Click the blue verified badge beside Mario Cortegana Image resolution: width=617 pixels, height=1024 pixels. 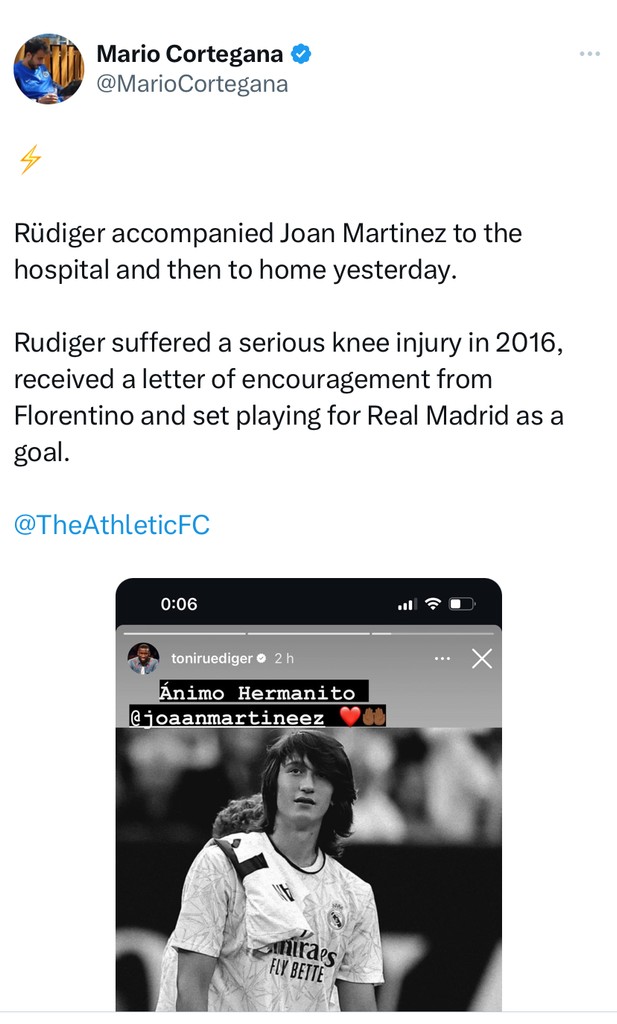(x=300, y=54)
